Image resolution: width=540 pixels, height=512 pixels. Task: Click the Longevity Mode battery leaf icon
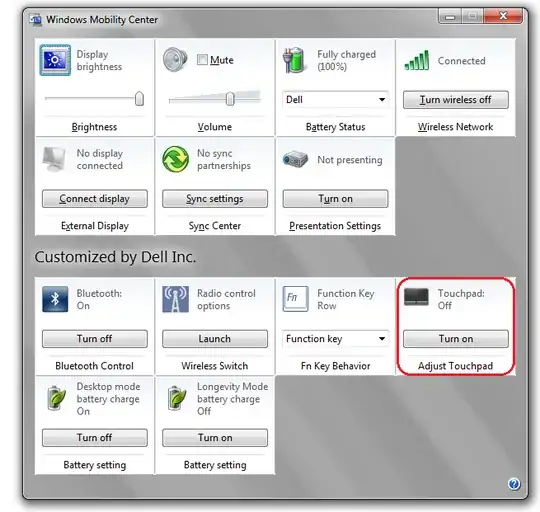[177, 398]
